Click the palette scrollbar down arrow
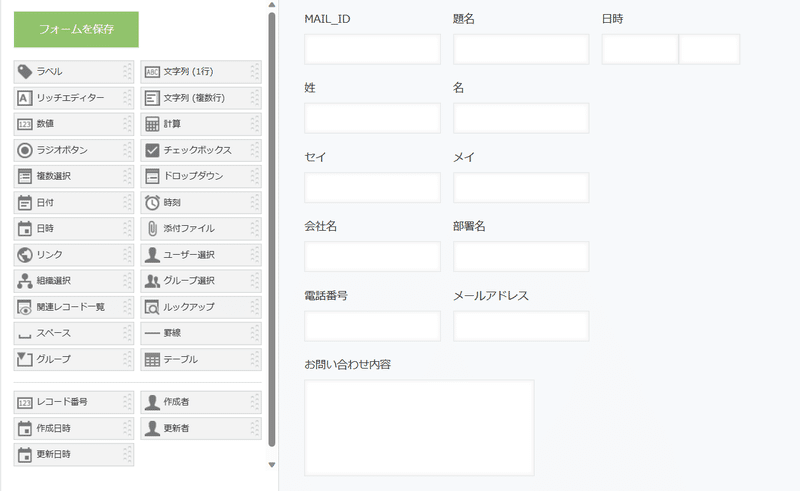The height and width of the screenshot is (491, 800). click(272, 464)
